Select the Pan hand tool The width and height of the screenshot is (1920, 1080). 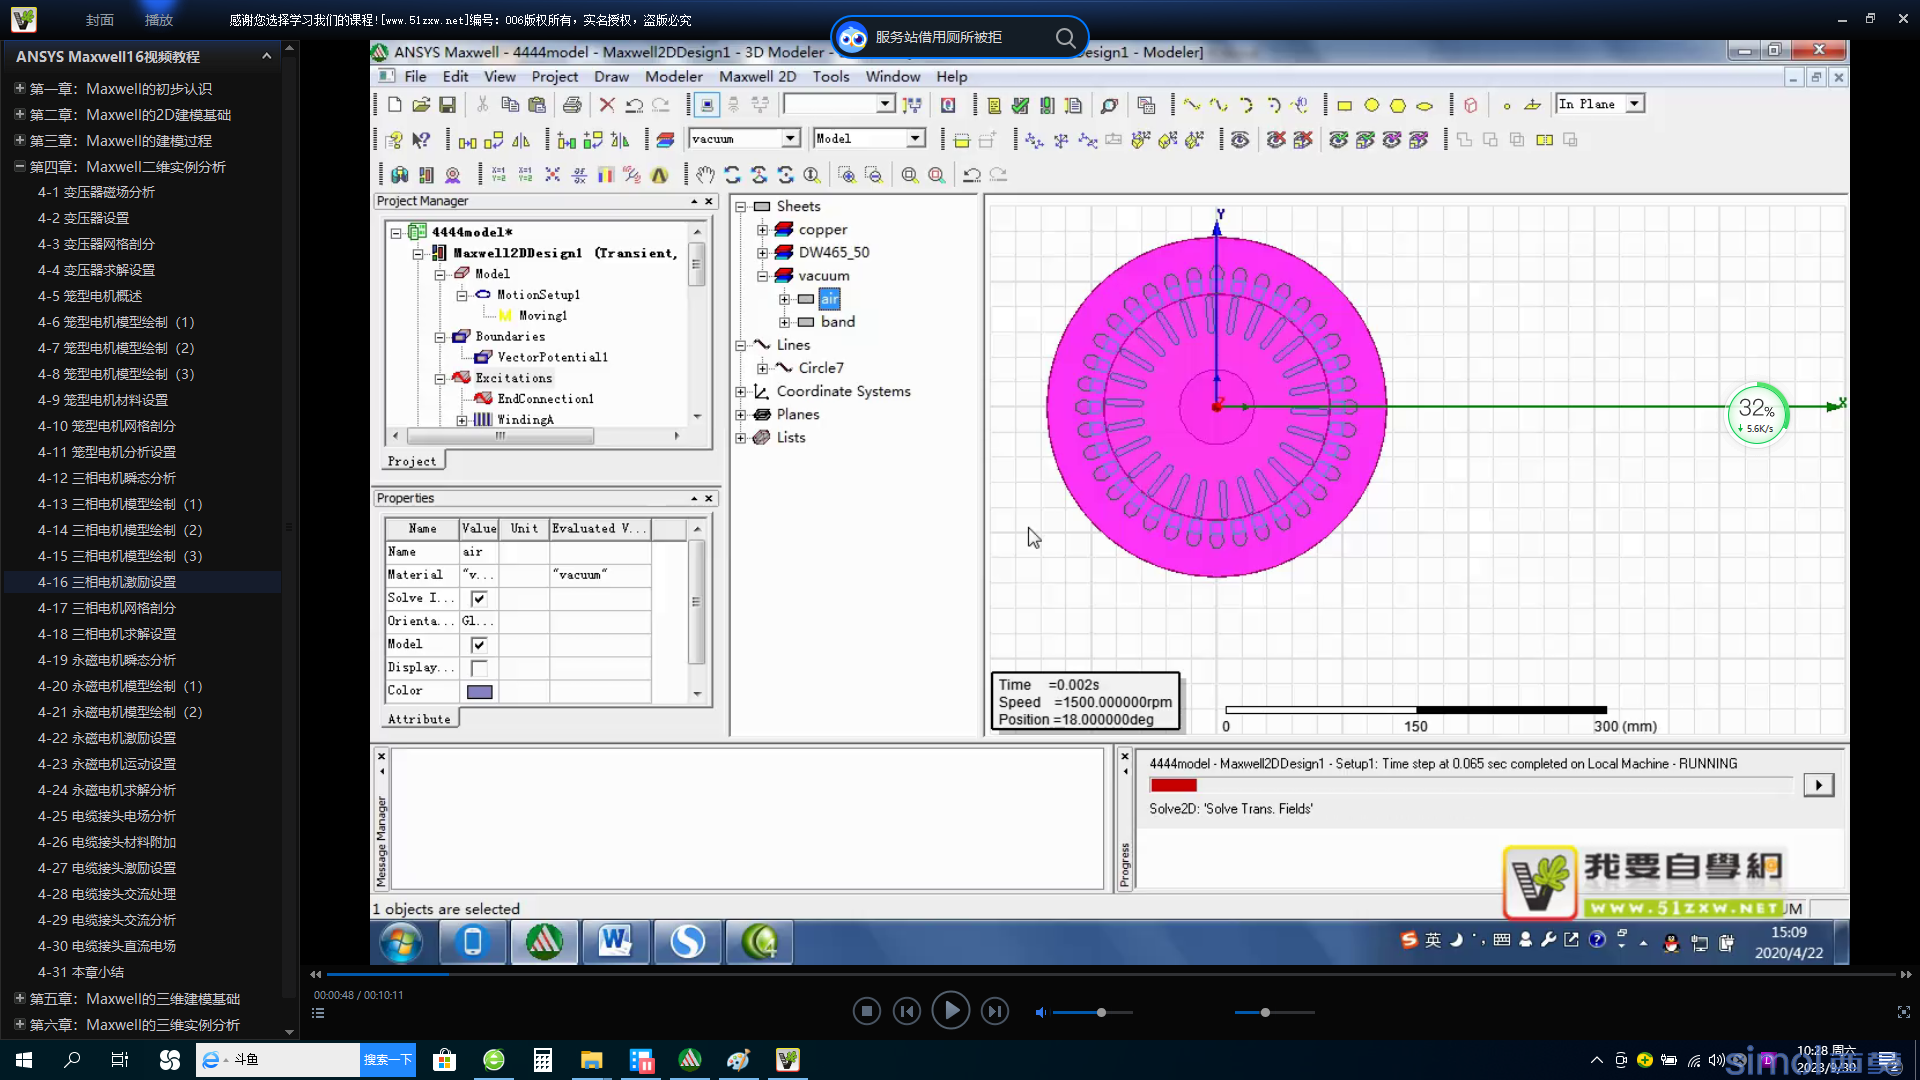click(x=706, y=175)
